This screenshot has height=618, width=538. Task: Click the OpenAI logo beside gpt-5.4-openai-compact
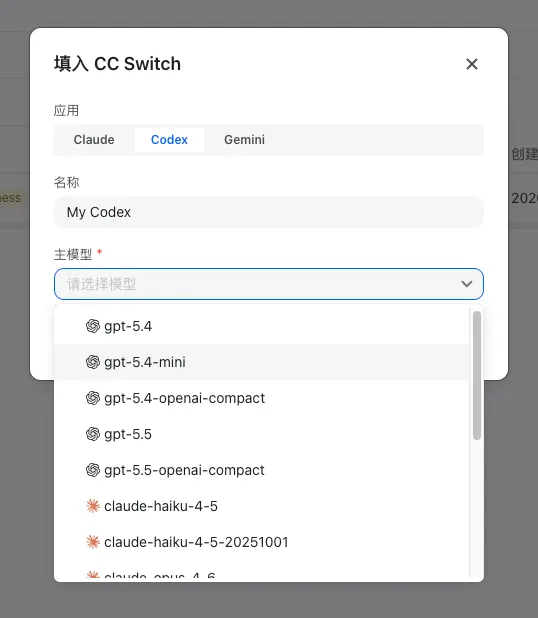93,398
